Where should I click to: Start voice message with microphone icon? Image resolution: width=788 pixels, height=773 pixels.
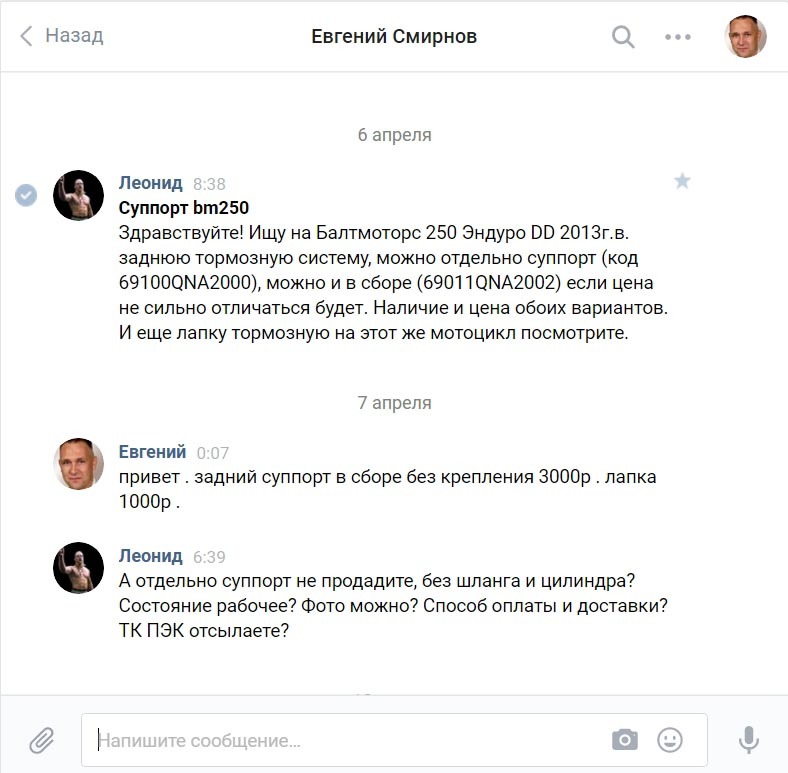point(748,740)
